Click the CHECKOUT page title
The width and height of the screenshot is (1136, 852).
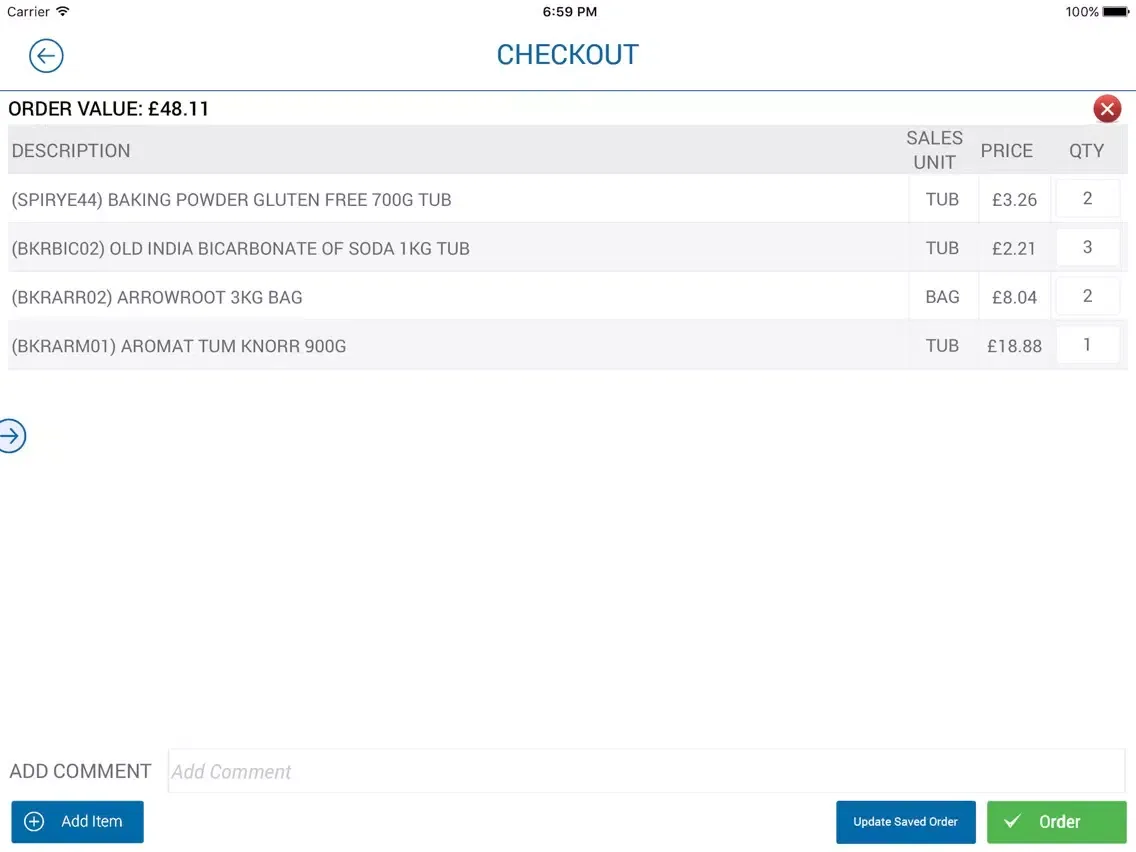coord(567,55)
